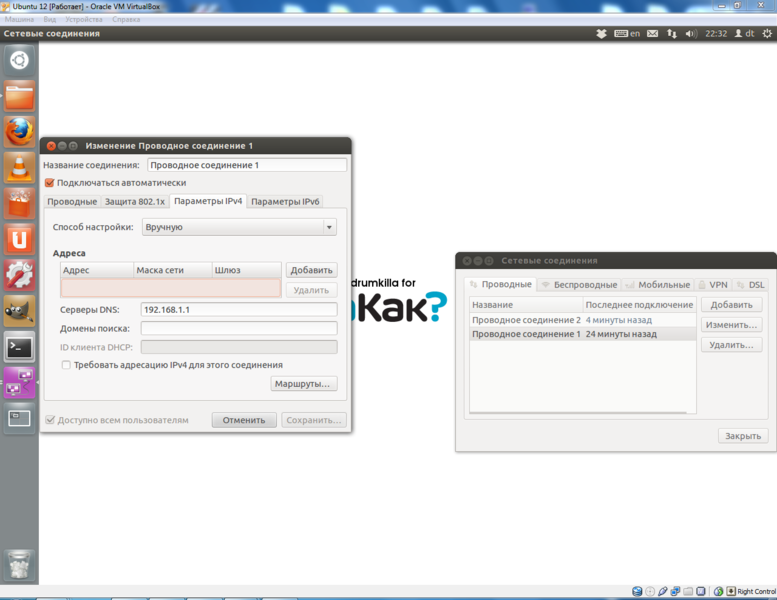Open the sound volume indicator
The height and width of the screenshot is (600, 777).
tap(692, 33)
